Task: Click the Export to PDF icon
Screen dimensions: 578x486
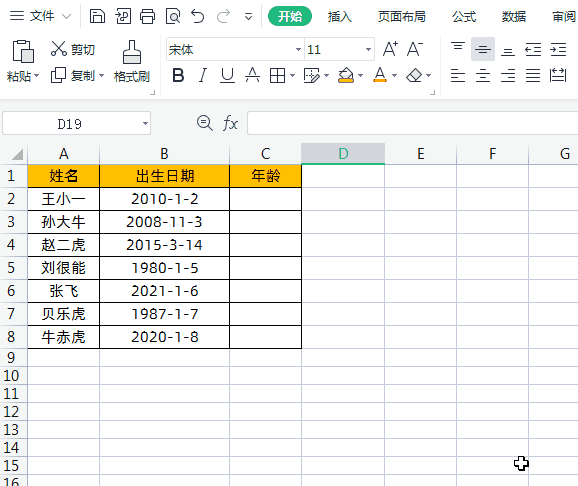Action: tap(123, 16)
